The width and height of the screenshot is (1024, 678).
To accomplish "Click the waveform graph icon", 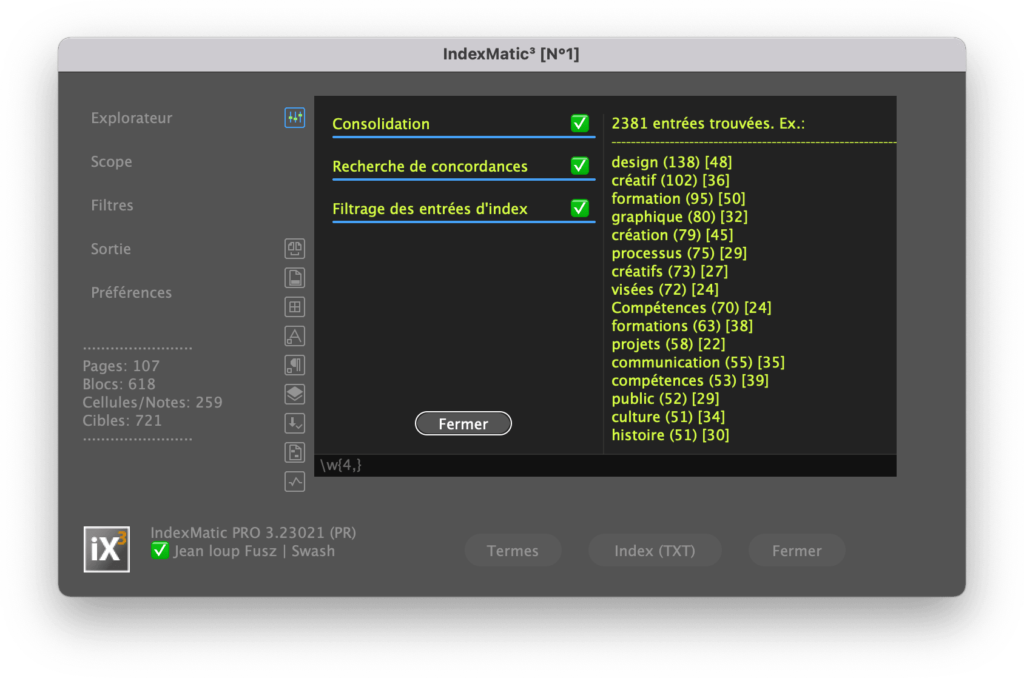I will coord(295,481).
